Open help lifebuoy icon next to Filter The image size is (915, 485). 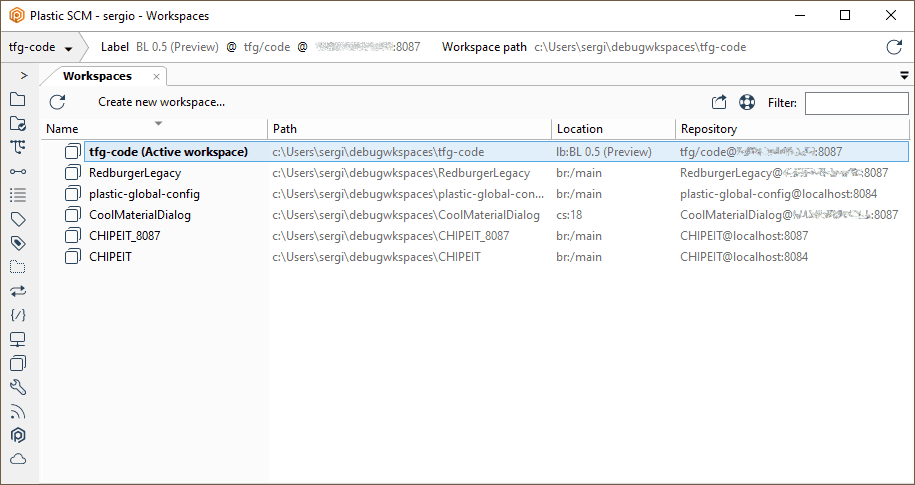point(747,102)
